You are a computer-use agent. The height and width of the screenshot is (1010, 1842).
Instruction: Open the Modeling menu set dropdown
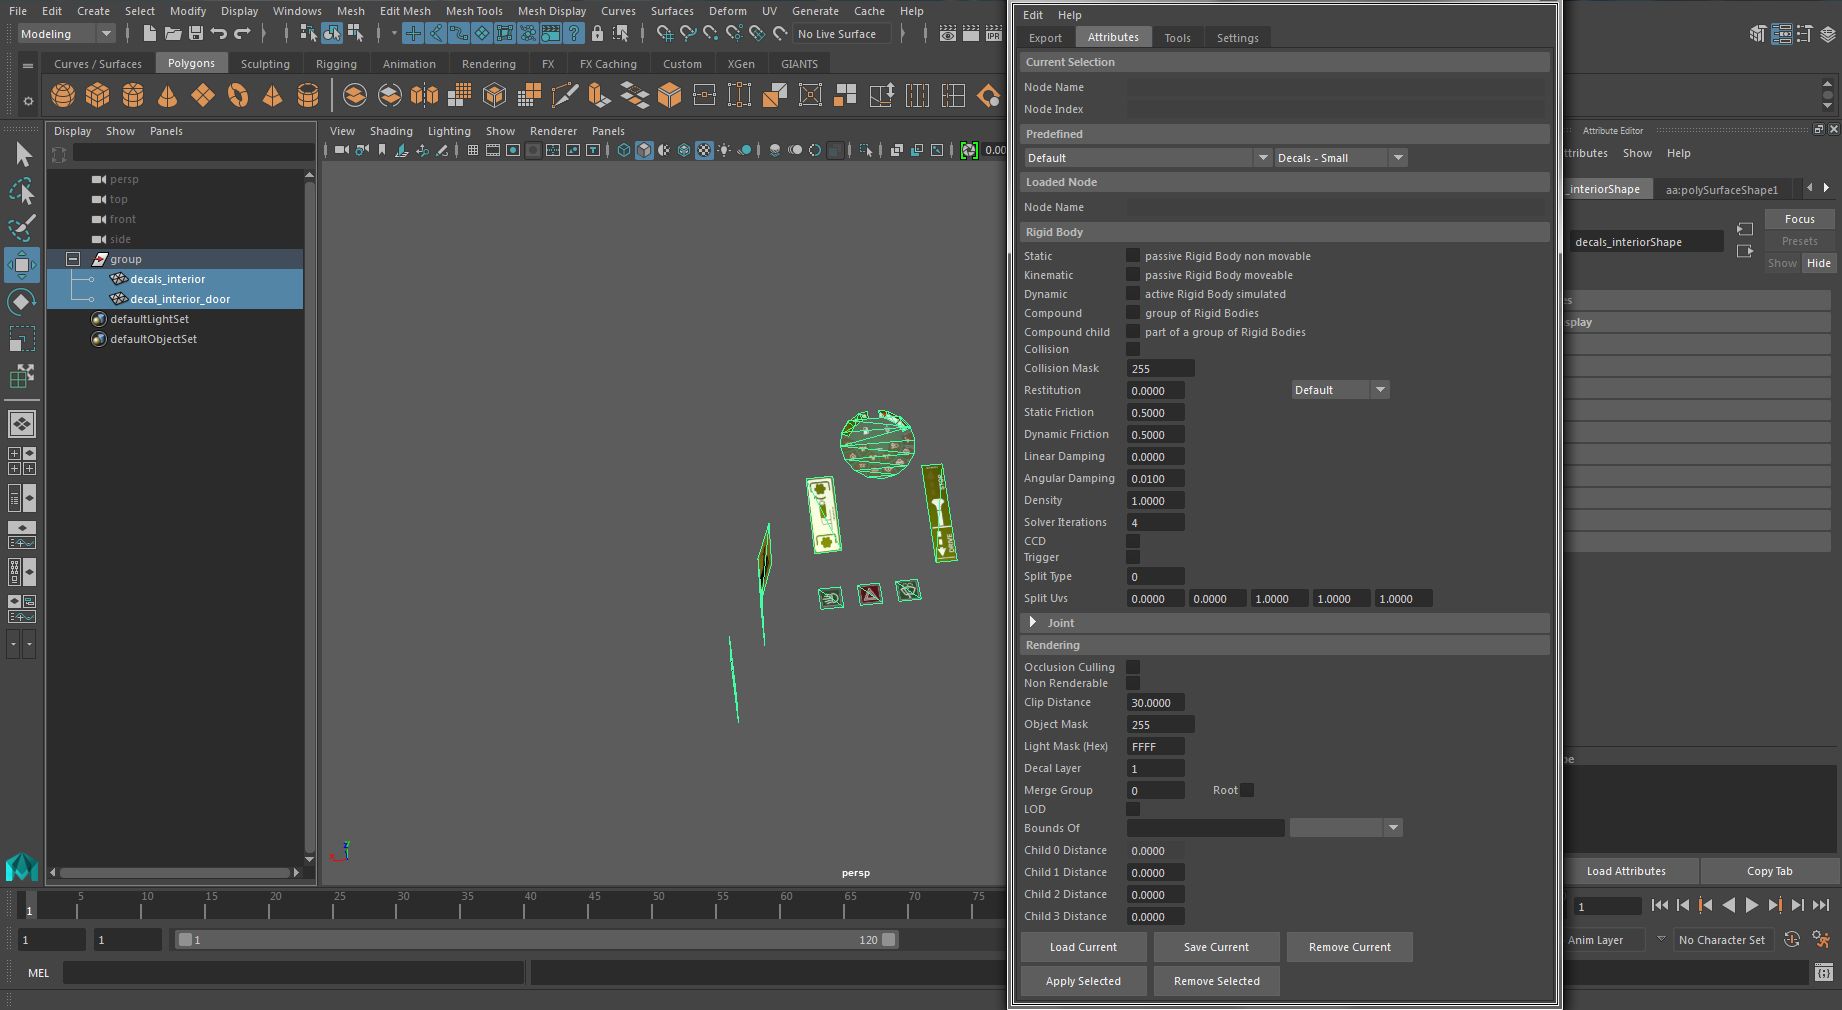[66, 34]
